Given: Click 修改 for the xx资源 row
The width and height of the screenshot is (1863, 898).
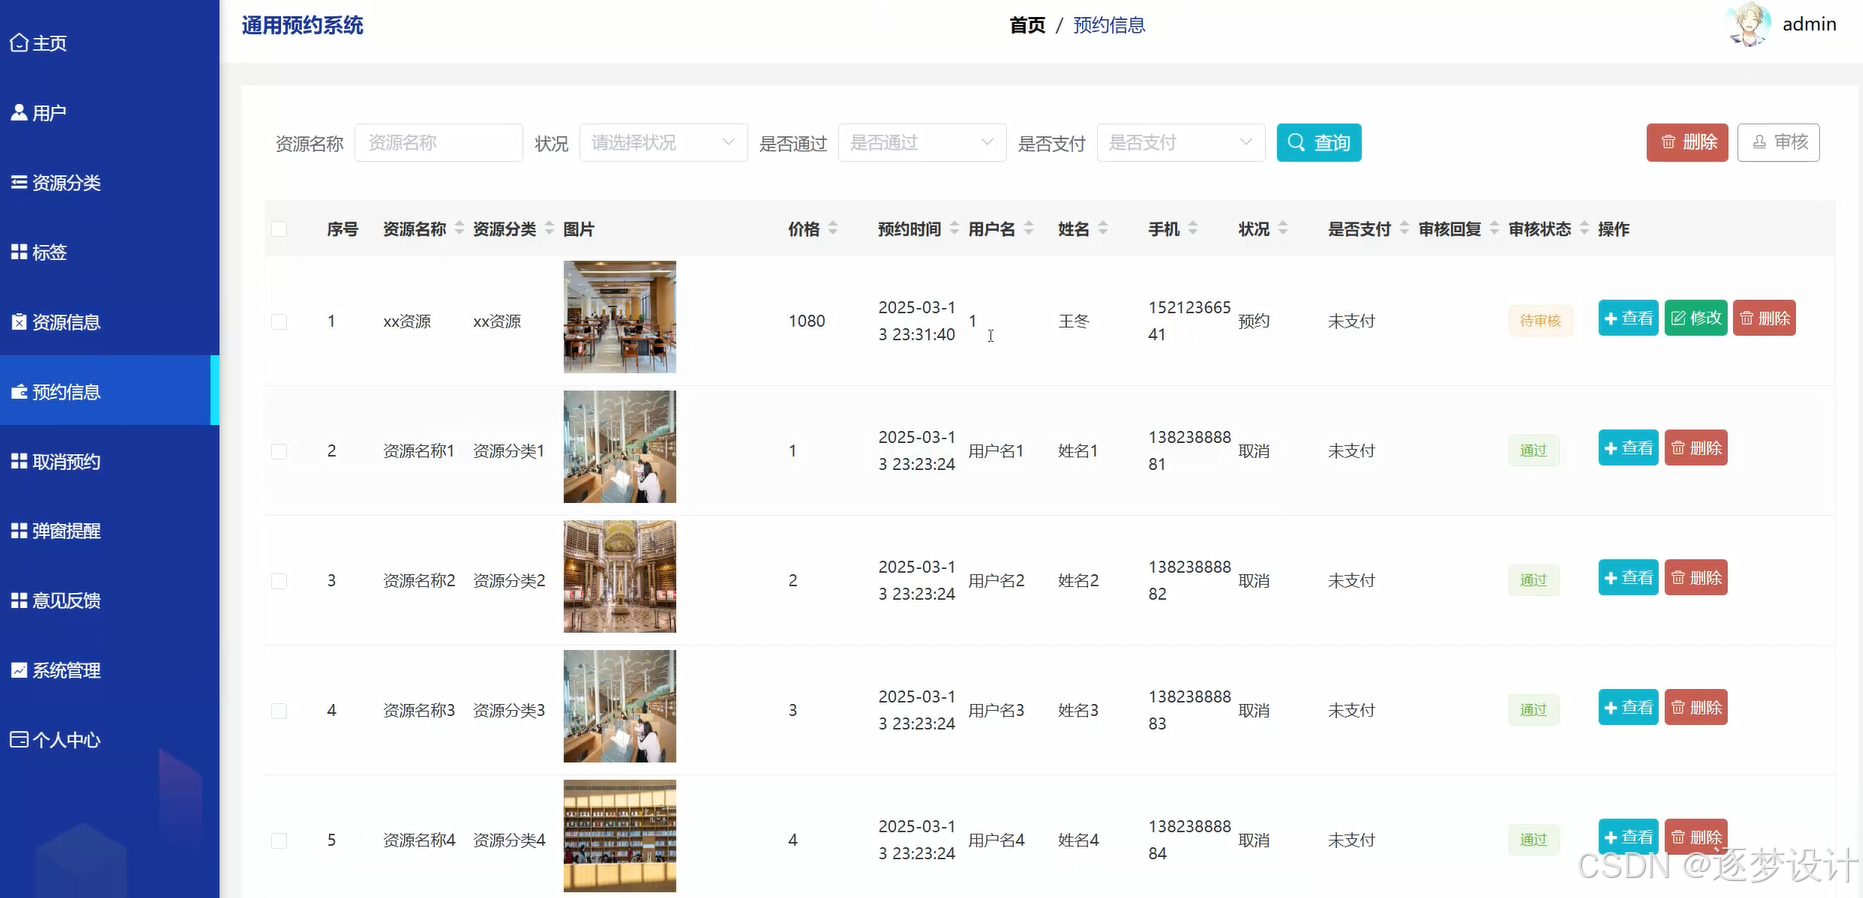Looking at the screenshot, I should 1696,318.
